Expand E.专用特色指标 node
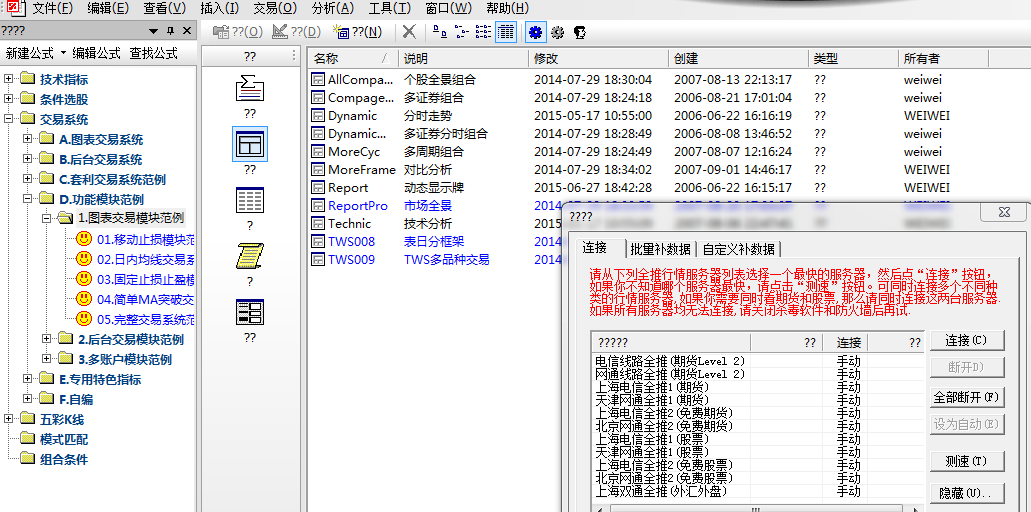 click(x=27, y=379)
